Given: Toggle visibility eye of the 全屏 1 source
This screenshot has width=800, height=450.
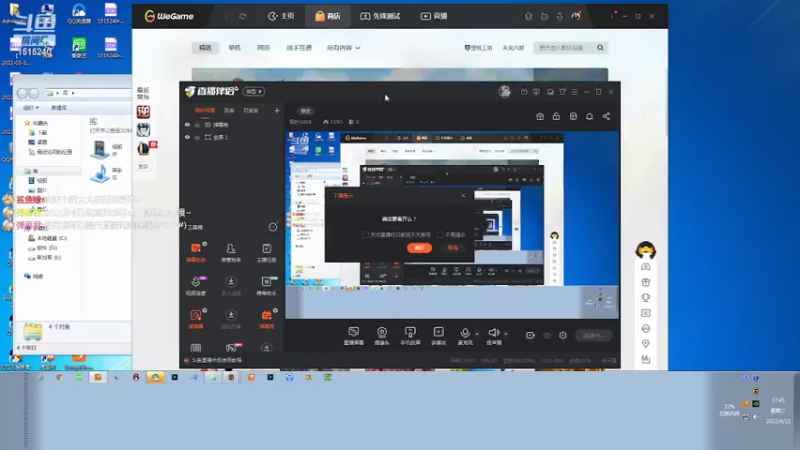Looking at the screenshot, I should (187, 137).
